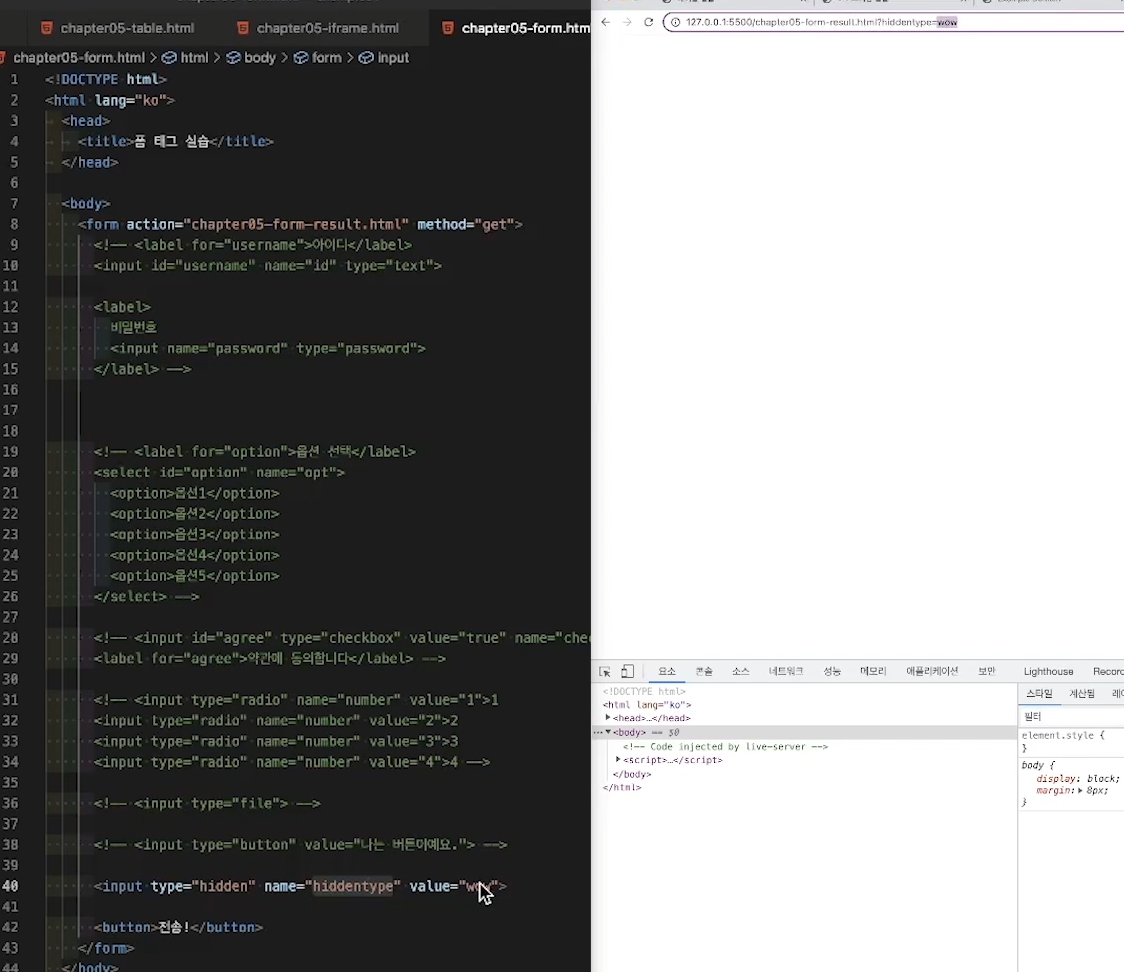Click the symbol icon beside form in the breadcrumb
Image resolution: width=1124 pixels, height=972 pixels.
click(301, 57)
